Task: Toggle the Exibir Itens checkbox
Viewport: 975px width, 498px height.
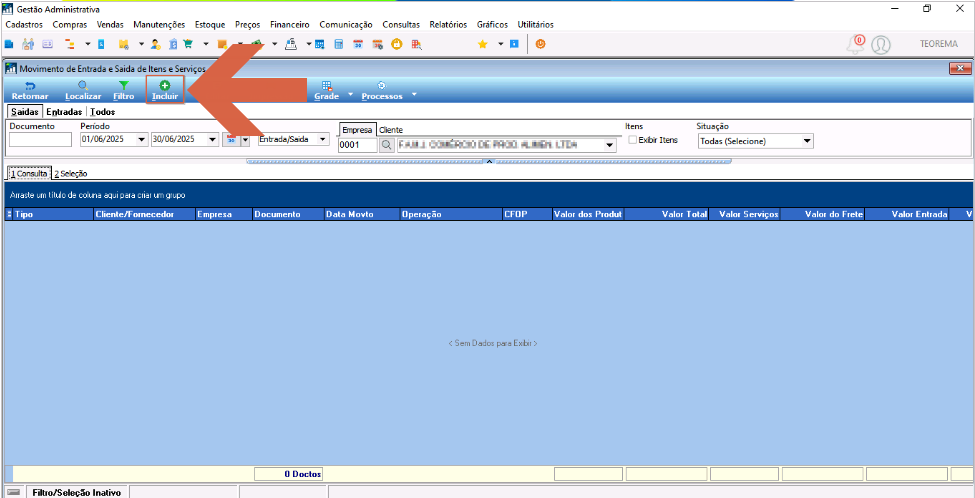Action: pyautogui.click(x=633, y=141)
